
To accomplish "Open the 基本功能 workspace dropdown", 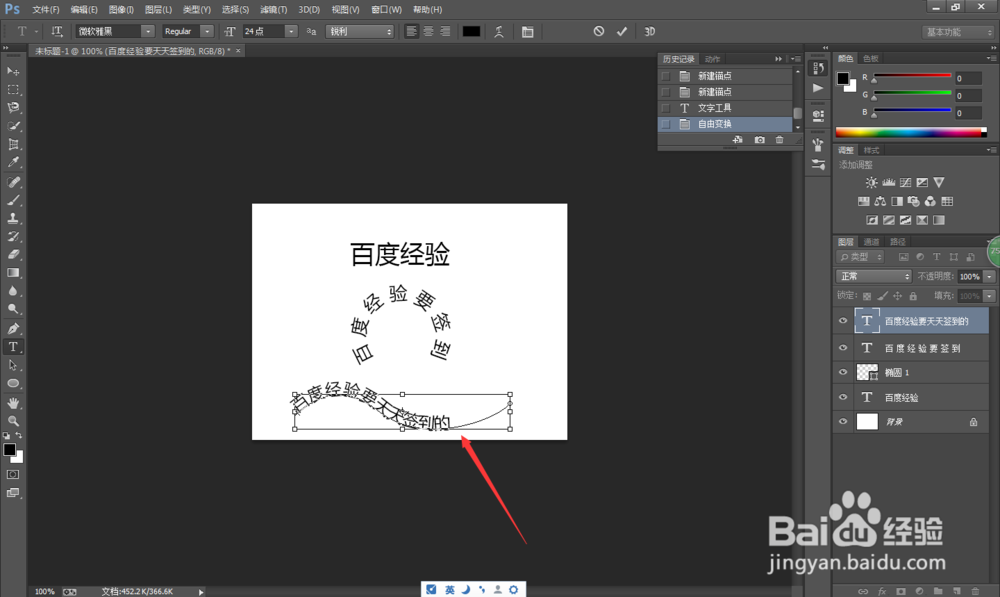I will (958, 32).
